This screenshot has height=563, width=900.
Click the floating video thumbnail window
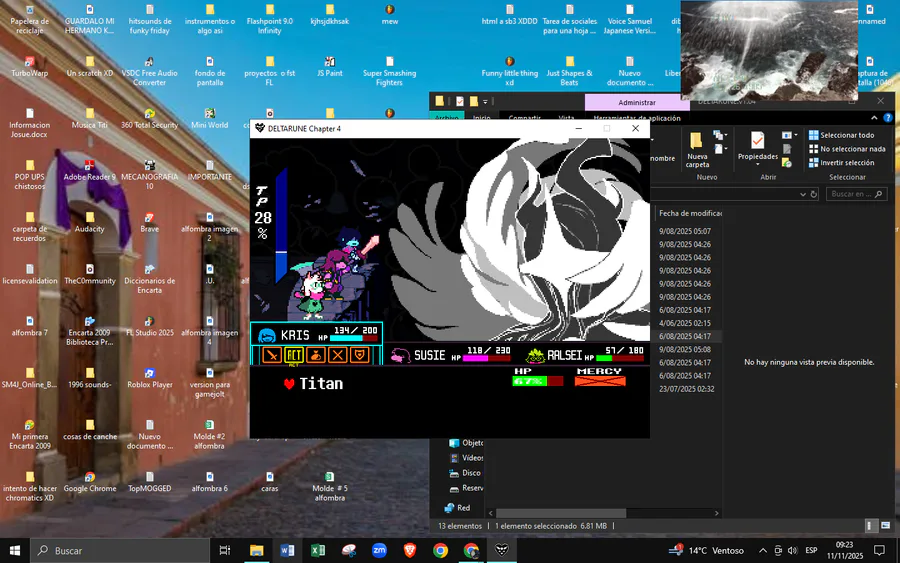(x=769, y=51)
